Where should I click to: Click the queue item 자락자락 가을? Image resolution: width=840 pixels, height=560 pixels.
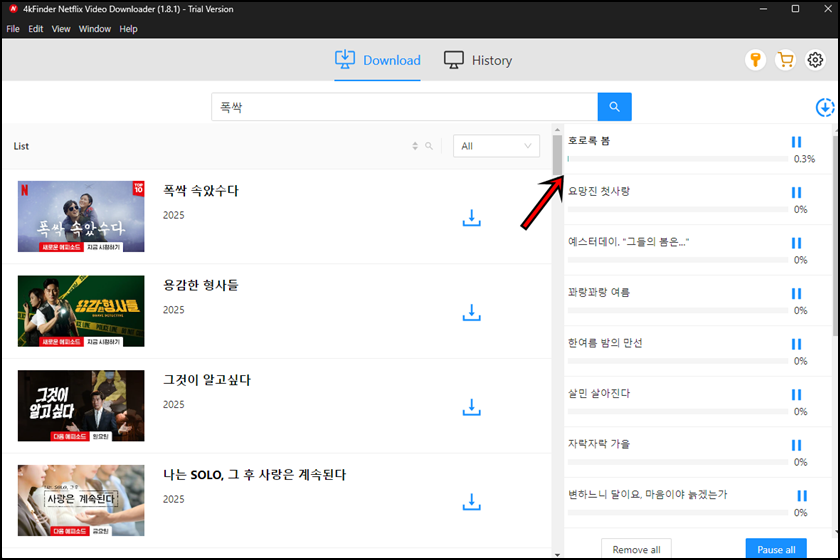click(599, 444)
